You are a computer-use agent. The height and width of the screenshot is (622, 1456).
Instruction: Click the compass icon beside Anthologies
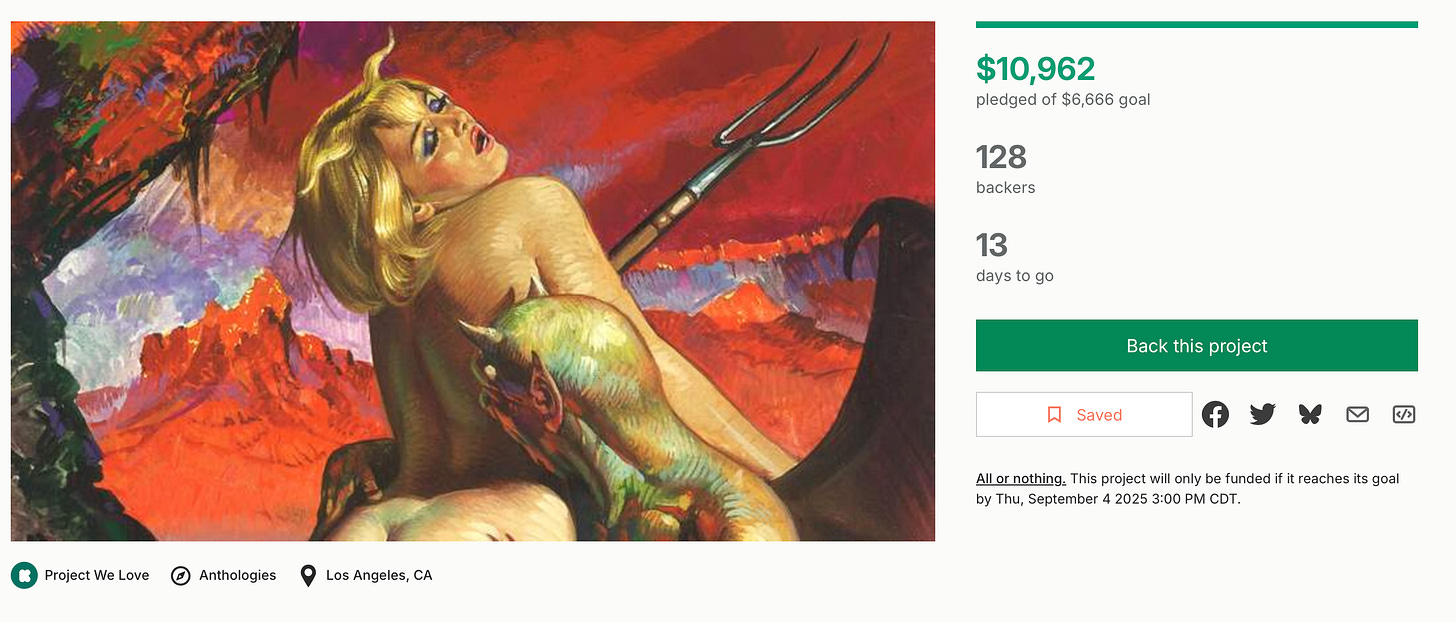click(x=180, y=575)
